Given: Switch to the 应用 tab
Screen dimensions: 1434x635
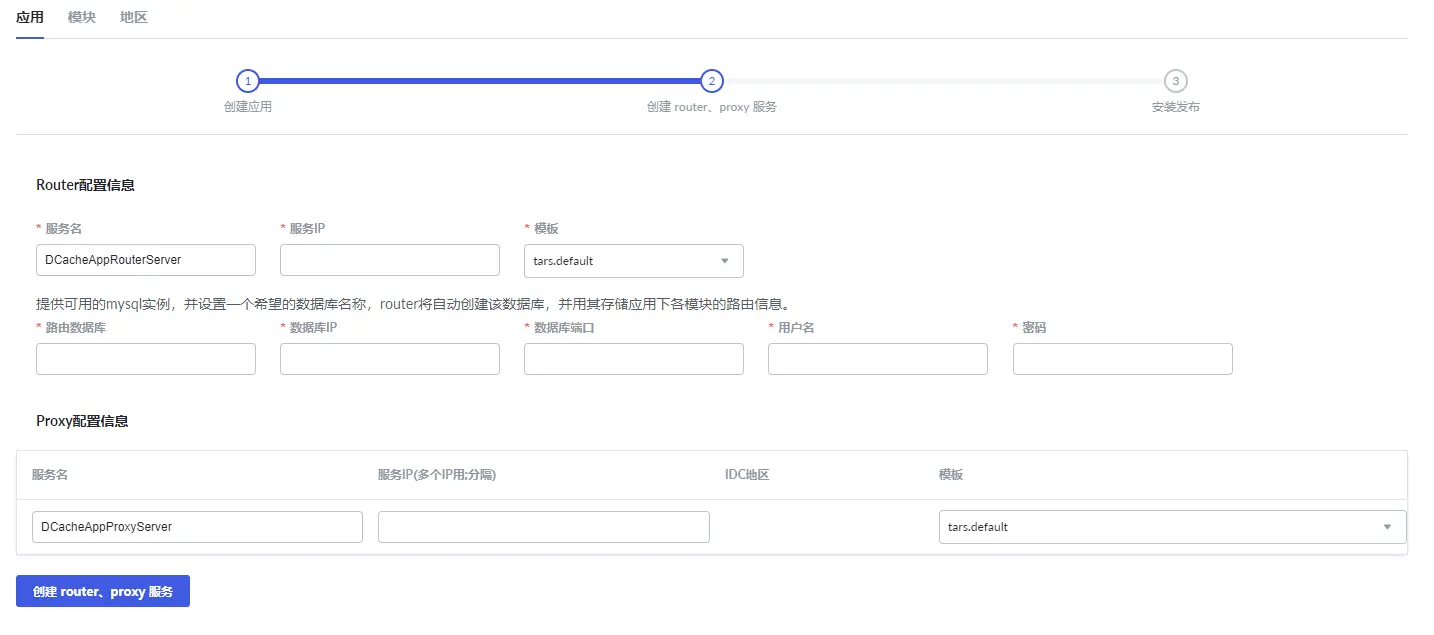Looking at the screenshot, I should pos(30,17).
